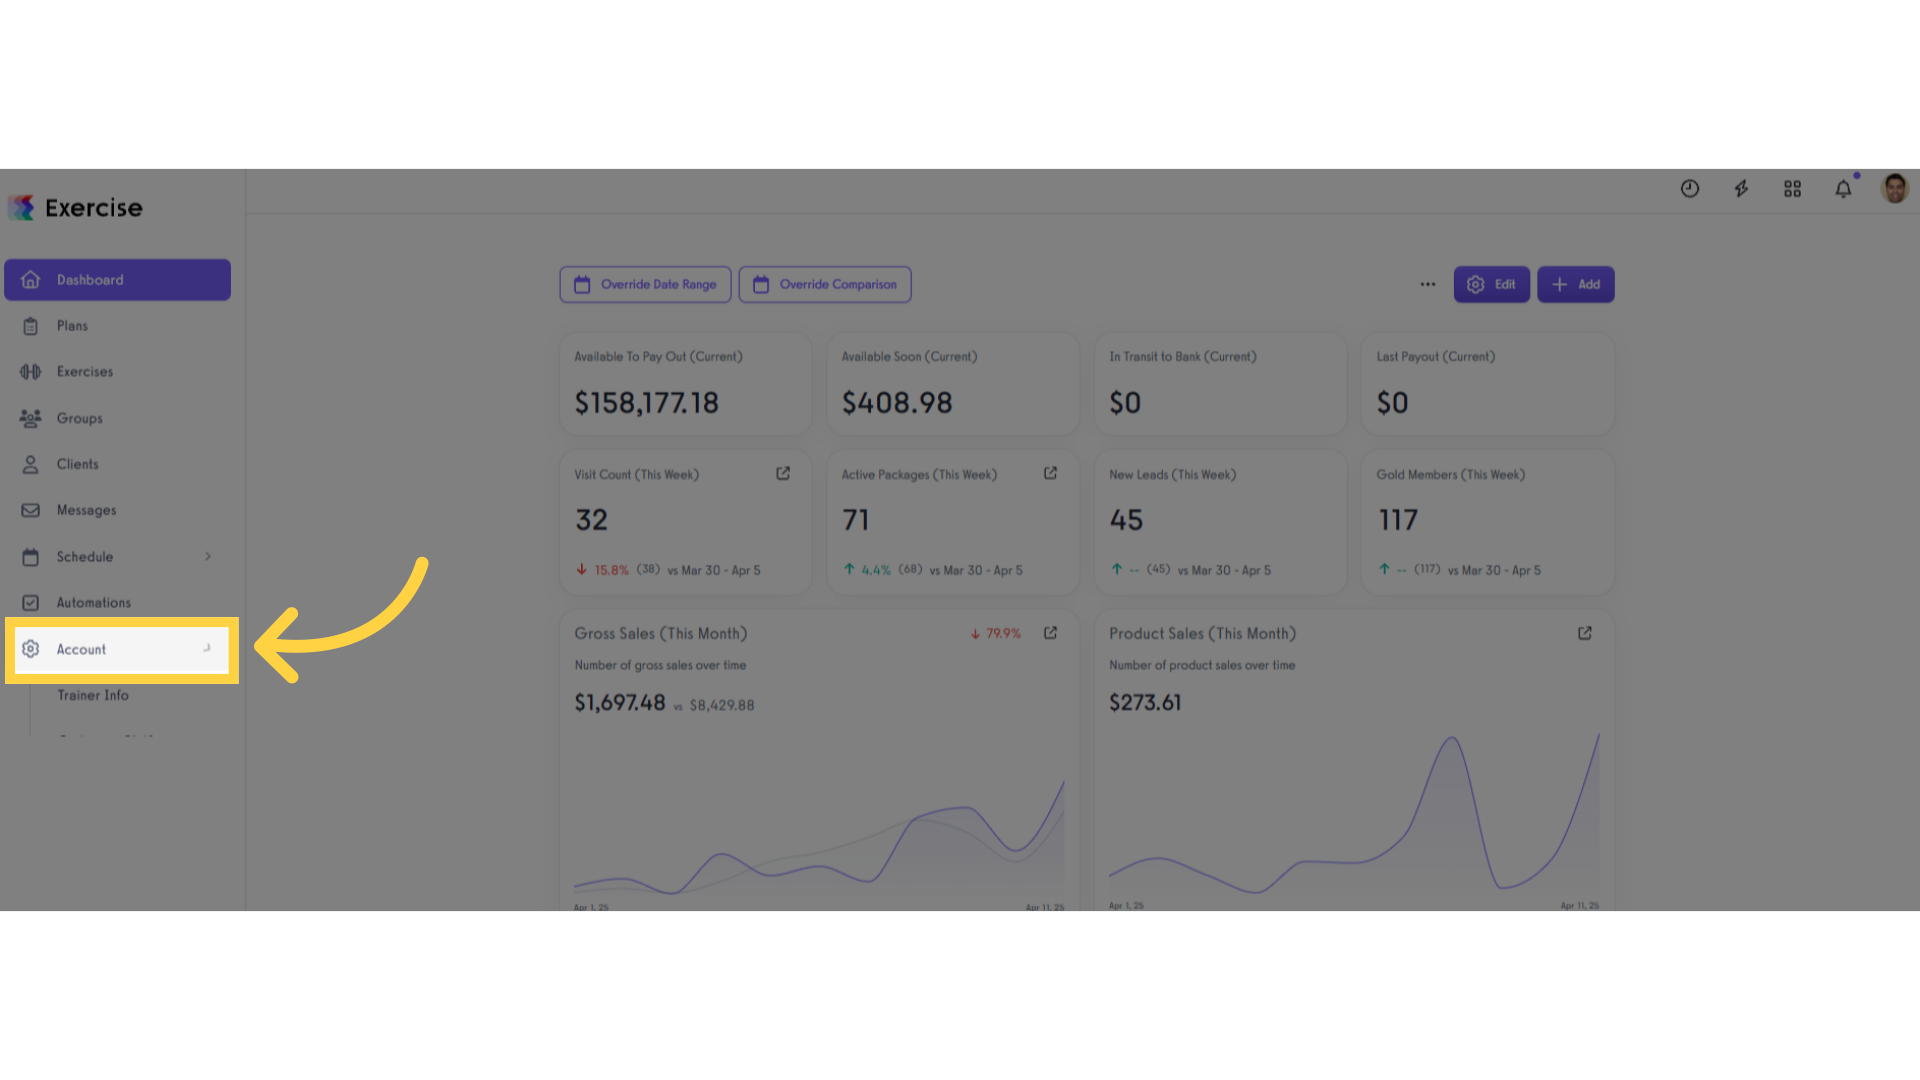Open the apps grid icon
This screenshot has width=1920, height=1080.
click(1792, 189)
